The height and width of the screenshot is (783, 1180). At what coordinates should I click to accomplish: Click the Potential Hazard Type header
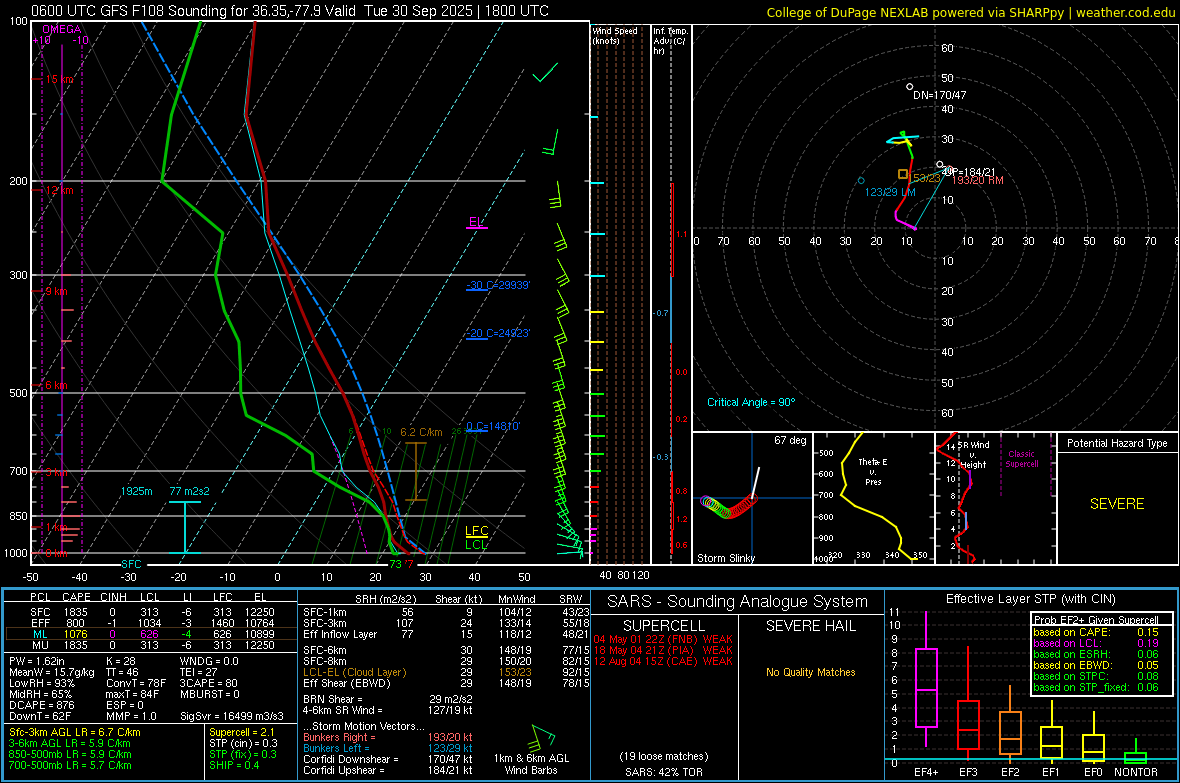coord(1117,443)
